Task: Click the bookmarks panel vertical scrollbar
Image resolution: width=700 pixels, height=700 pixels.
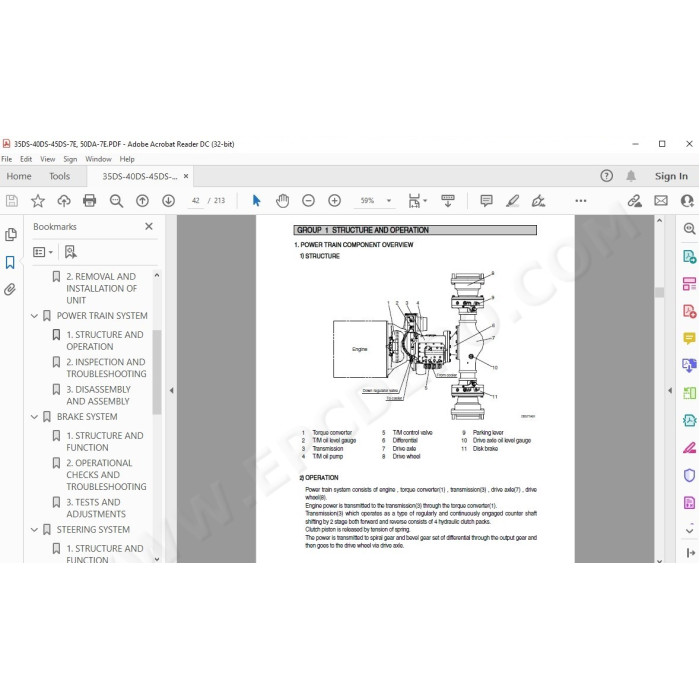Action: coord(157,371)
